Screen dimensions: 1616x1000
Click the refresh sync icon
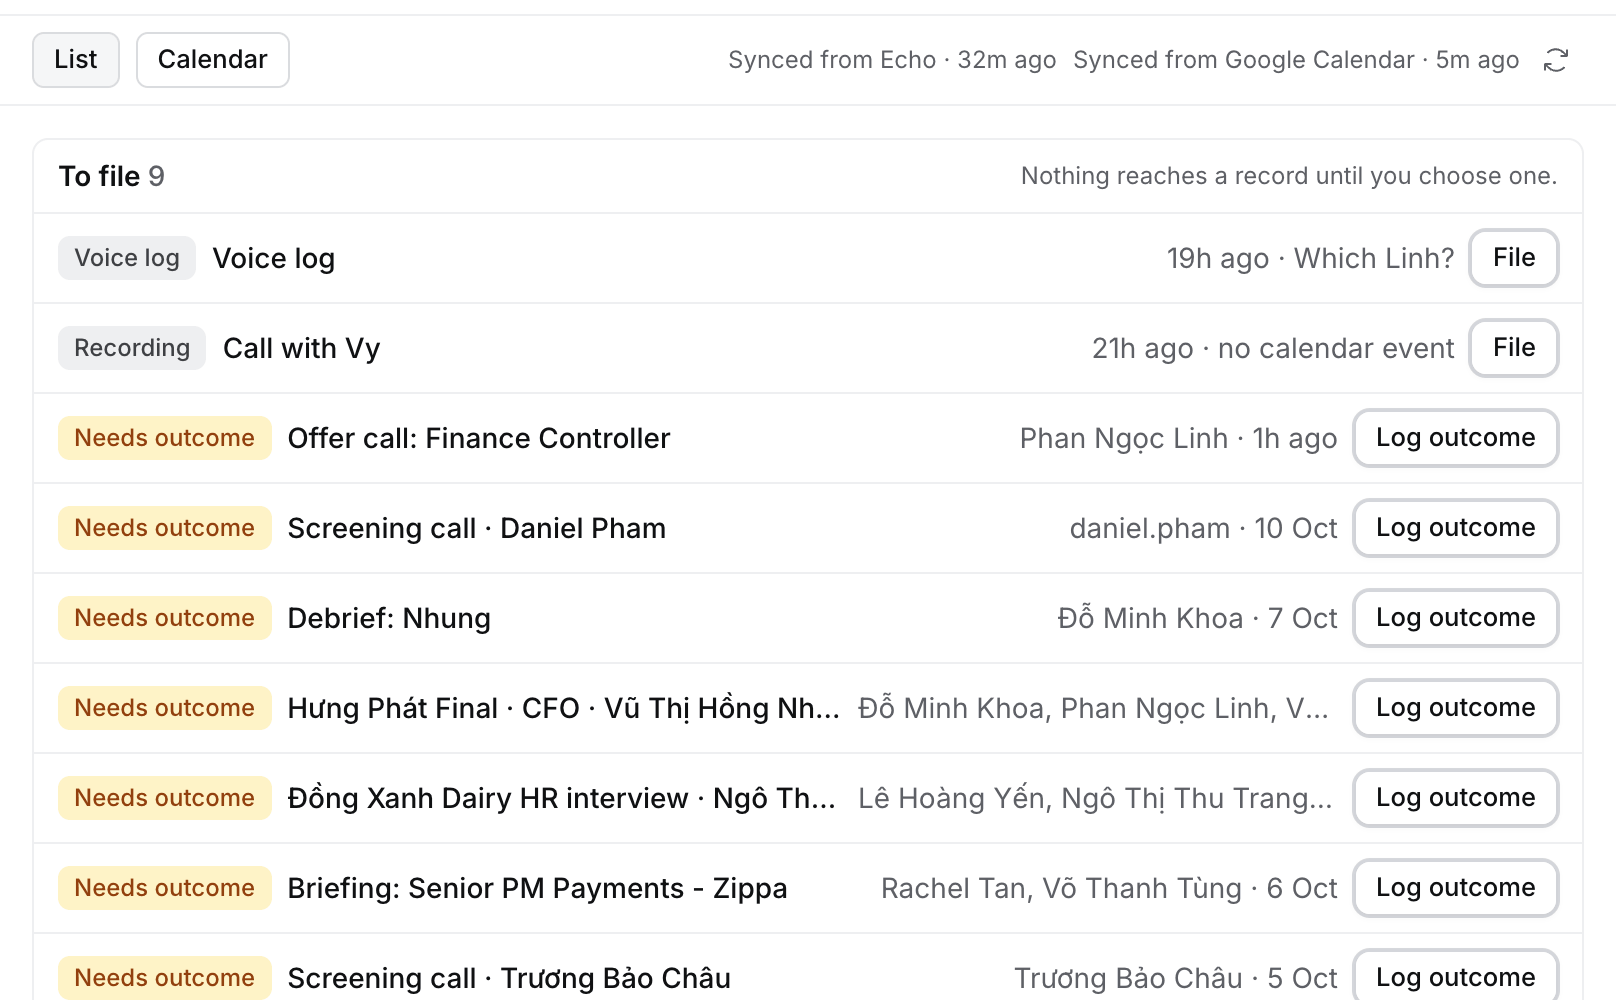1555,60
